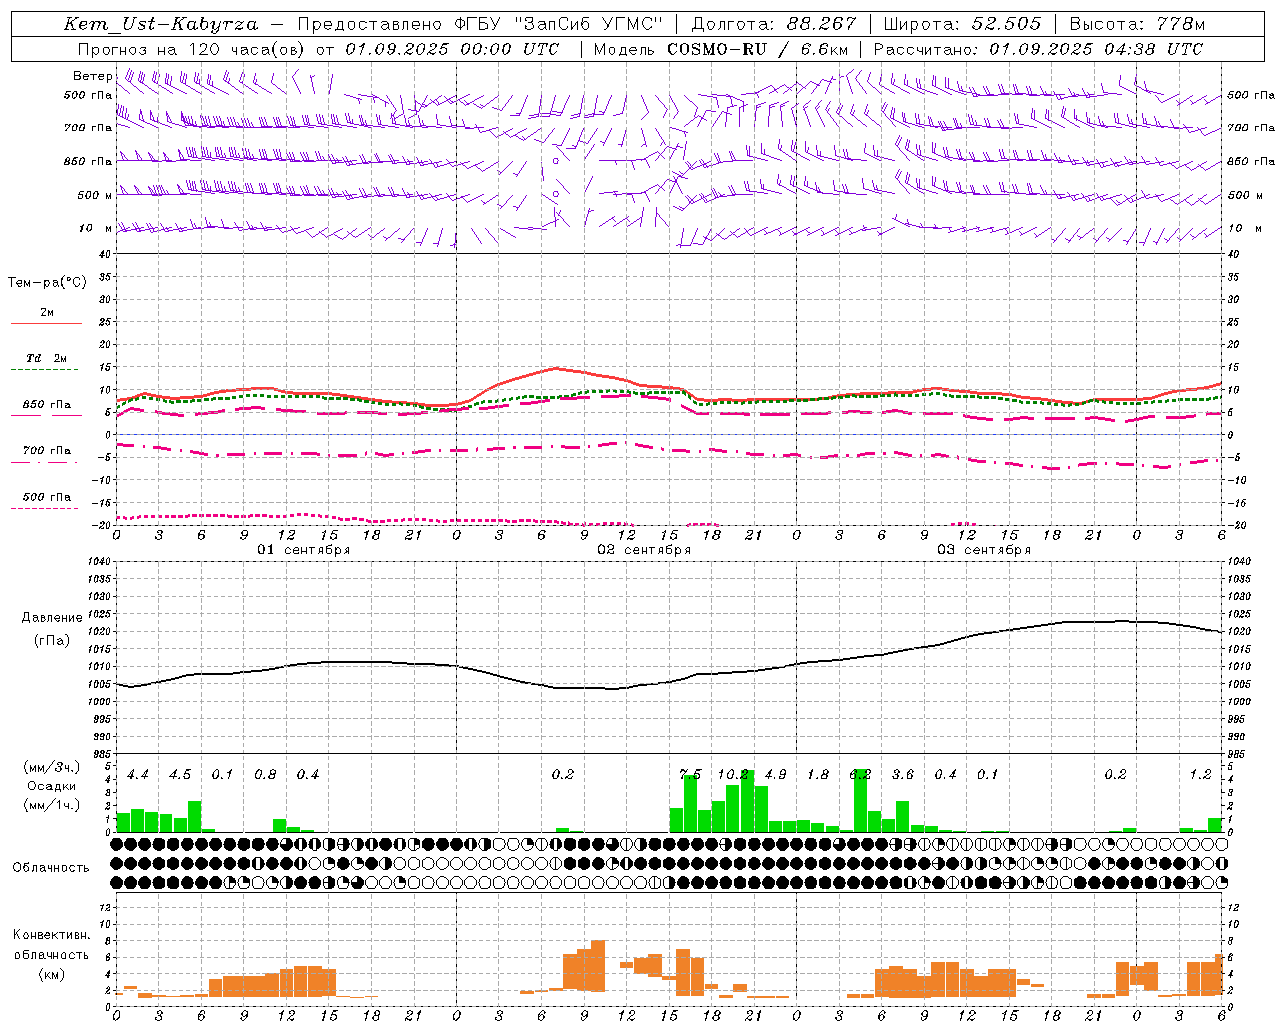Click the precipitation total 10.2

733,775
